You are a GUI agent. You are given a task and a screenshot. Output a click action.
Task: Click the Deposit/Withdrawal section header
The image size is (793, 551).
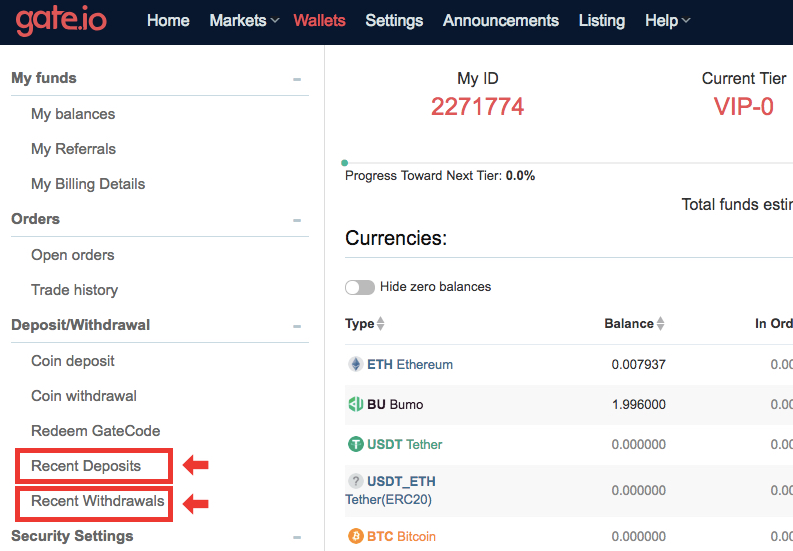80,325
